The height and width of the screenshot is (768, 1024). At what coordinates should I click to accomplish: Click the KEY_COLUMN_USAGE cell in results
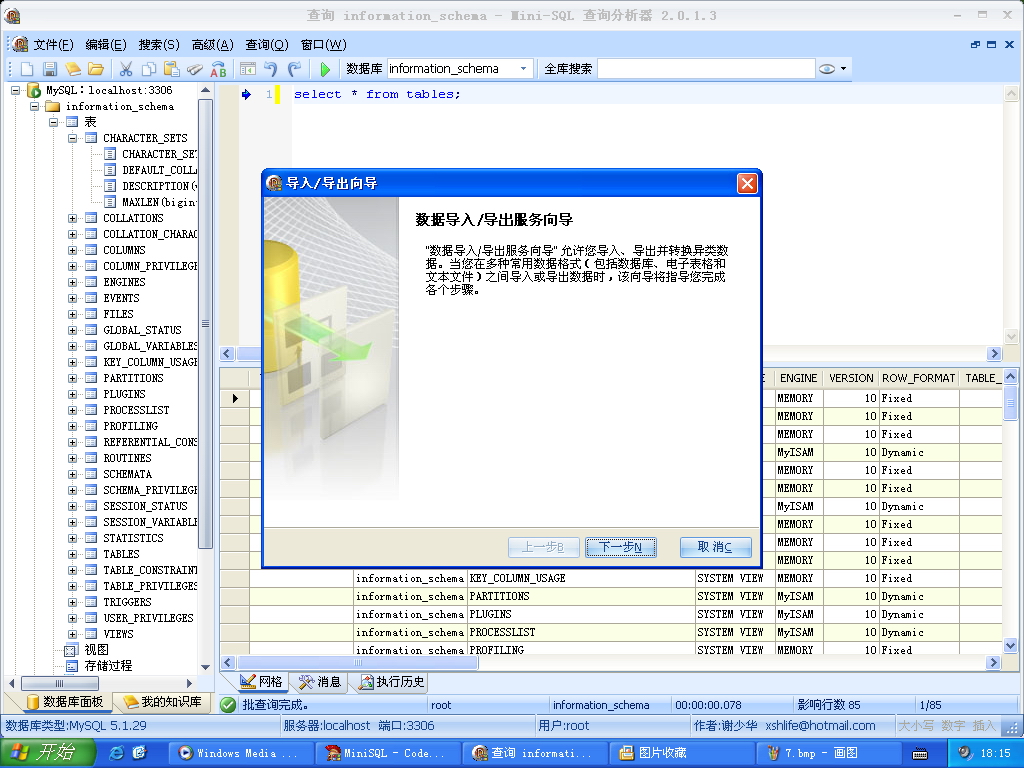click(581, 579)
